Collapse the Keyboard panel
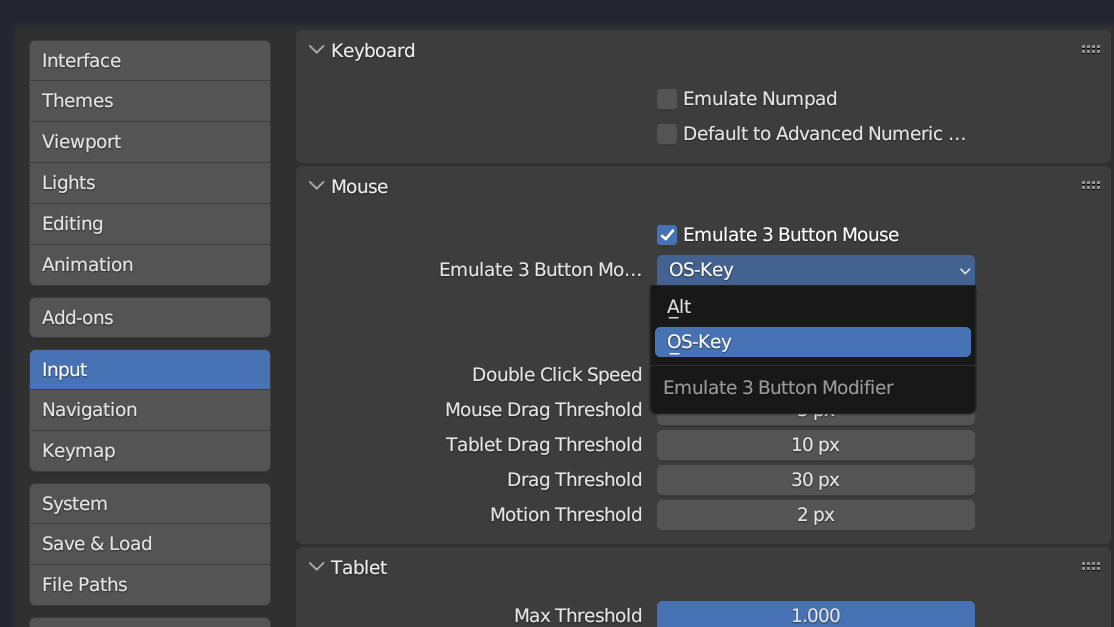This screenshot has height=627, width=1114. point(317,50)
